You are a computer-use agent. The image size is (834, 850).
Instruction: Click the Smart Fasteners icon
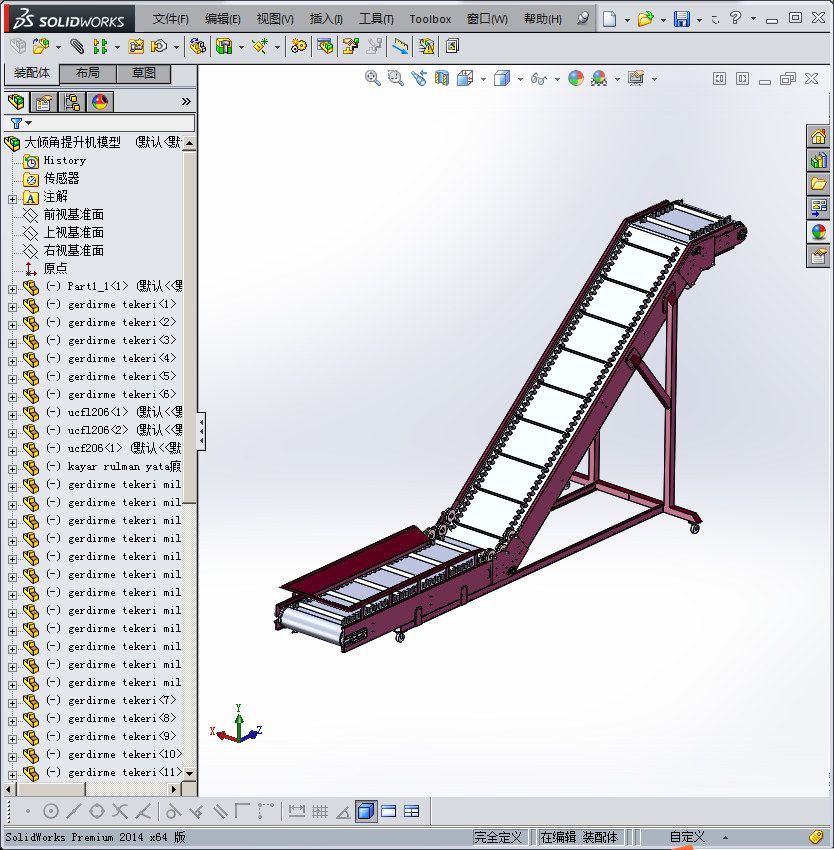coord(136,47)
